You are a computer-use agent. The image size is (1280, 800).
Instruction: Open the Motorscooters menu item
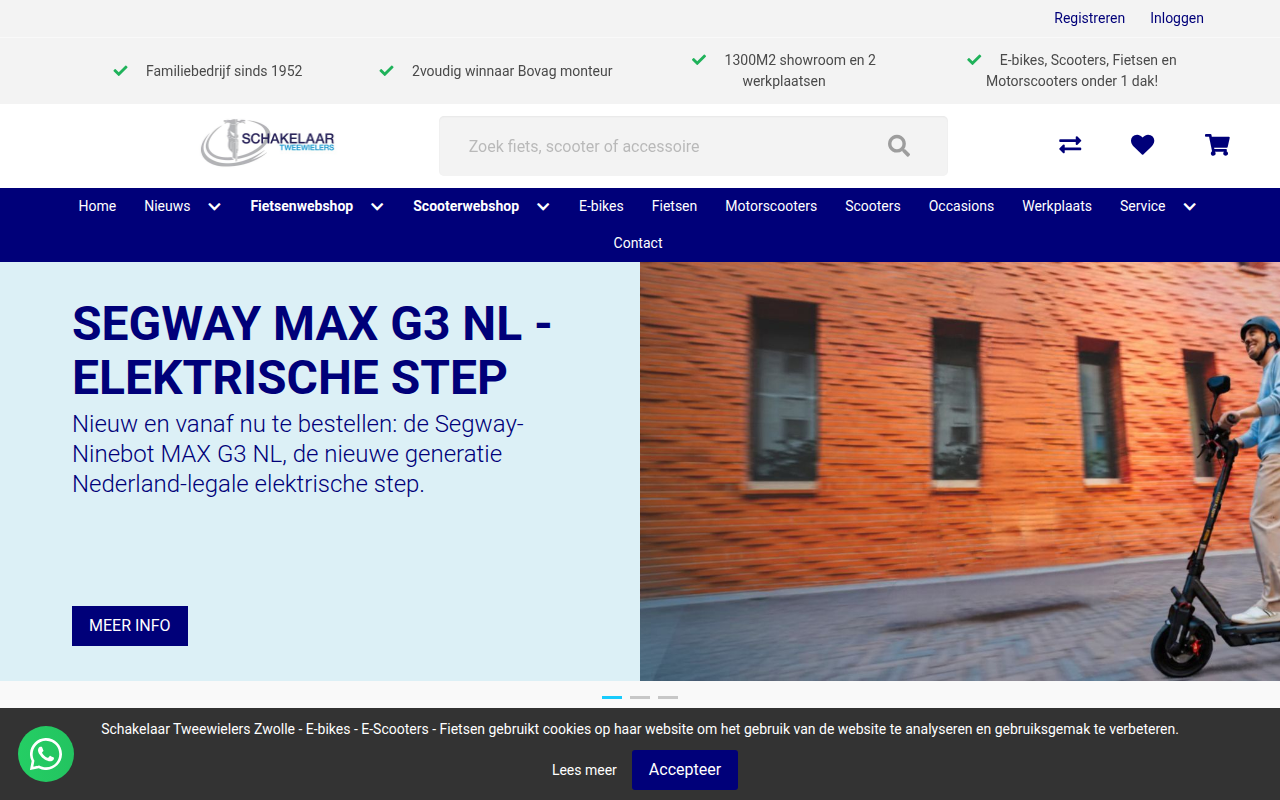[x=771, y=206]
